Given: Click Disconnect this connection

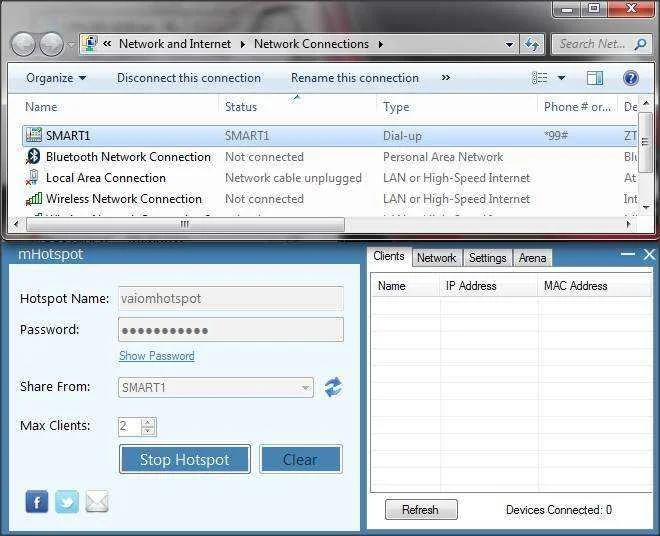Looking at the screenshot, I should click(x=189, y=78).
